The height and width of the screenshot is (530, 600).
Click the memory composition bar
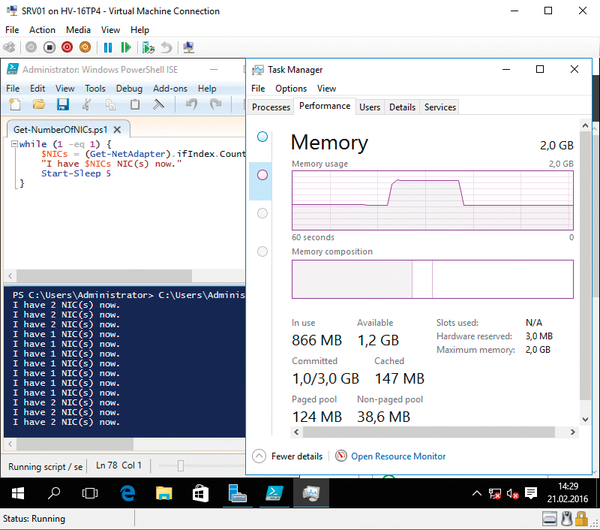click(432, 279)
